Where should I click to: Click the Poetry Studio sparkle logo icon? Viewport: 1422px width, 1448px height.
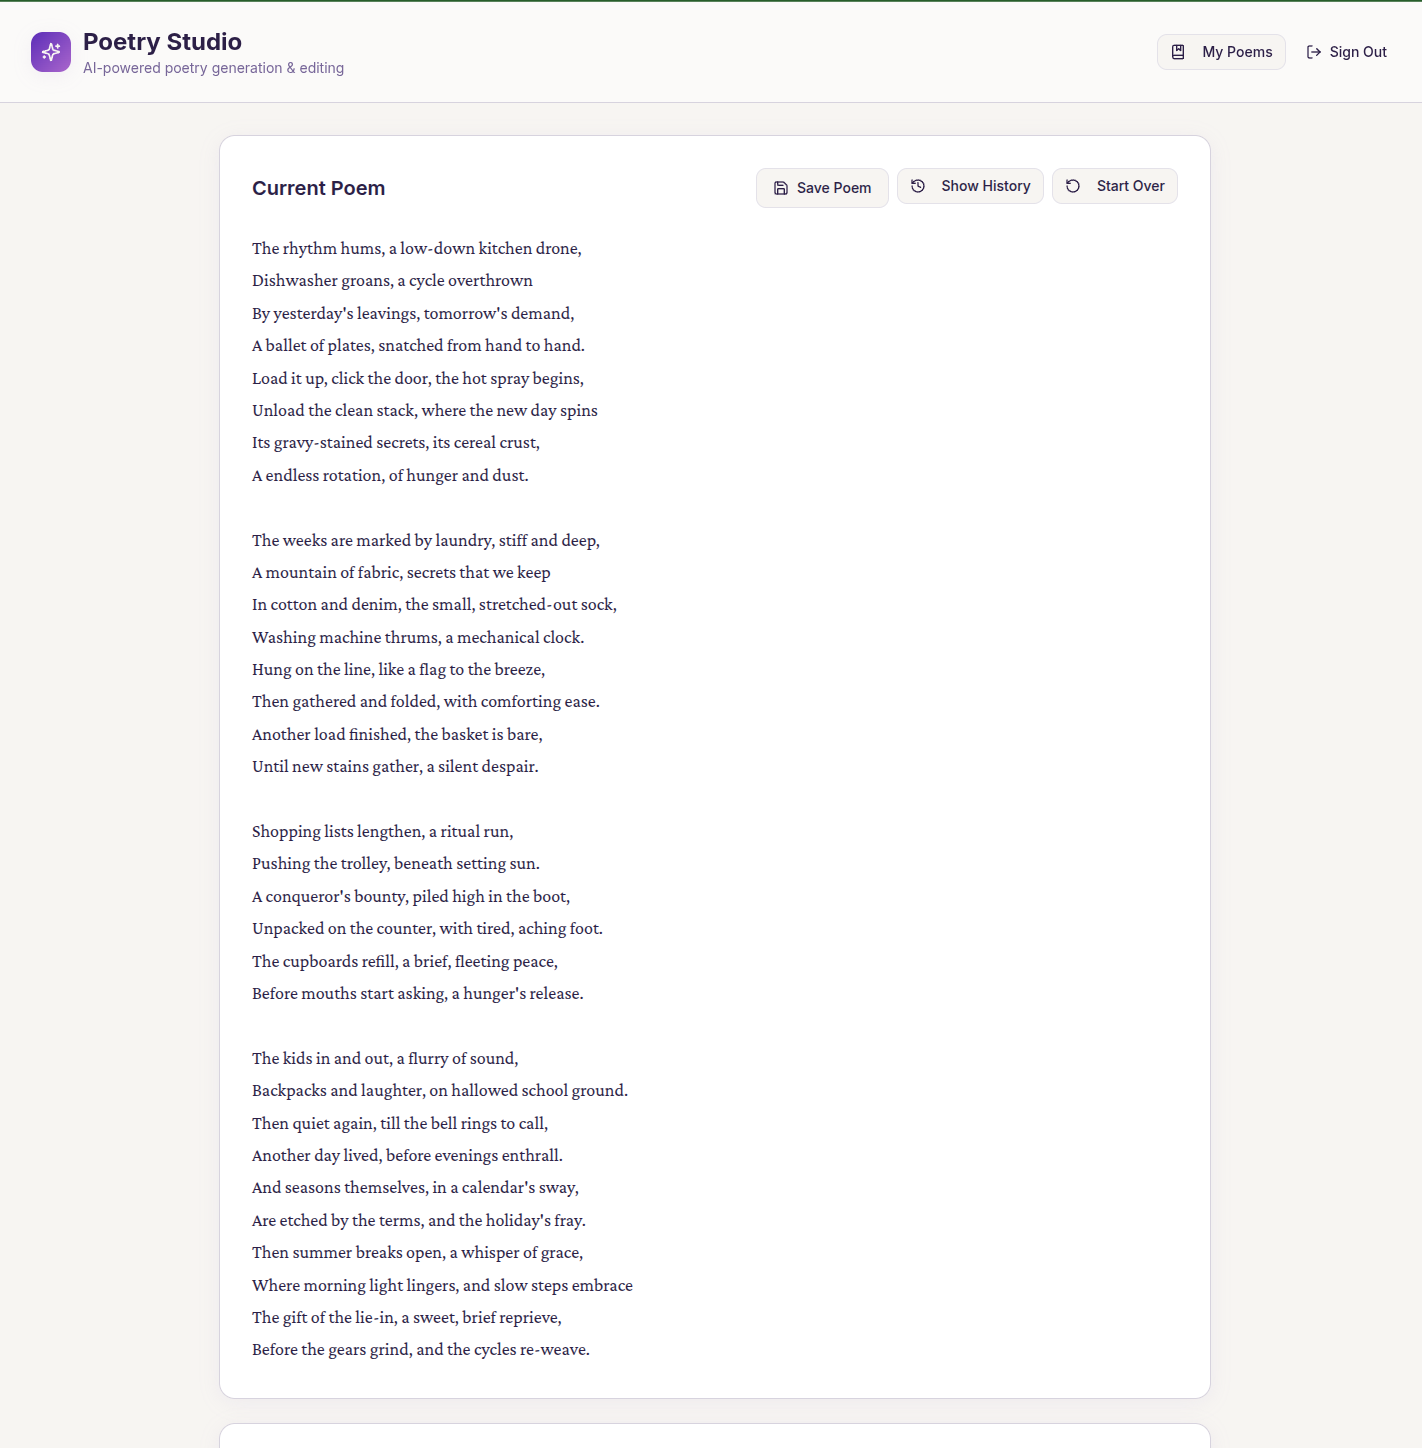coord(51,52)
